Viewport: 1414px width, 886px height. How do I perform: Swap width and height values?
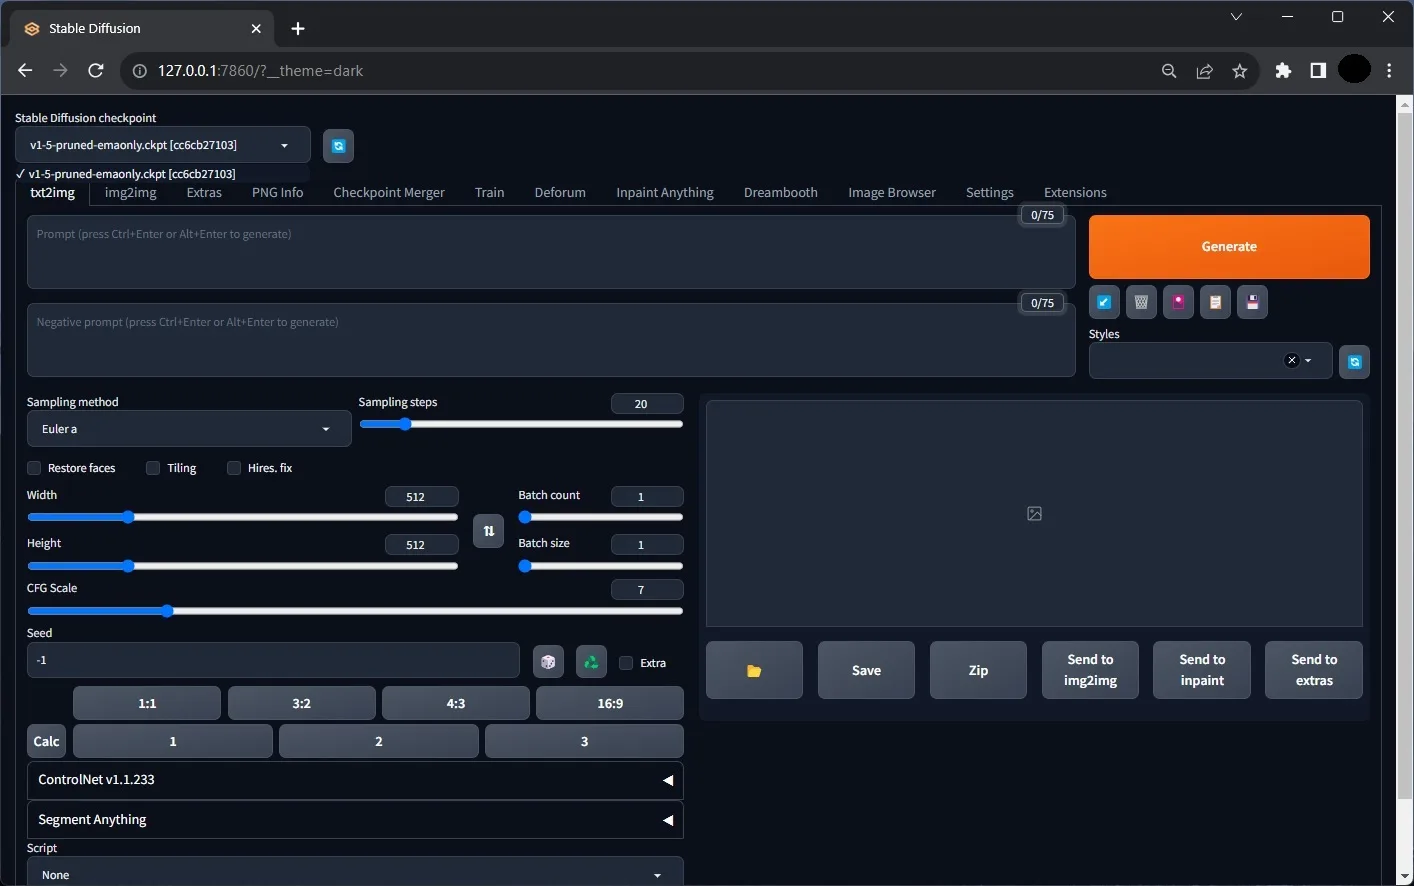[x=488, y=531]
